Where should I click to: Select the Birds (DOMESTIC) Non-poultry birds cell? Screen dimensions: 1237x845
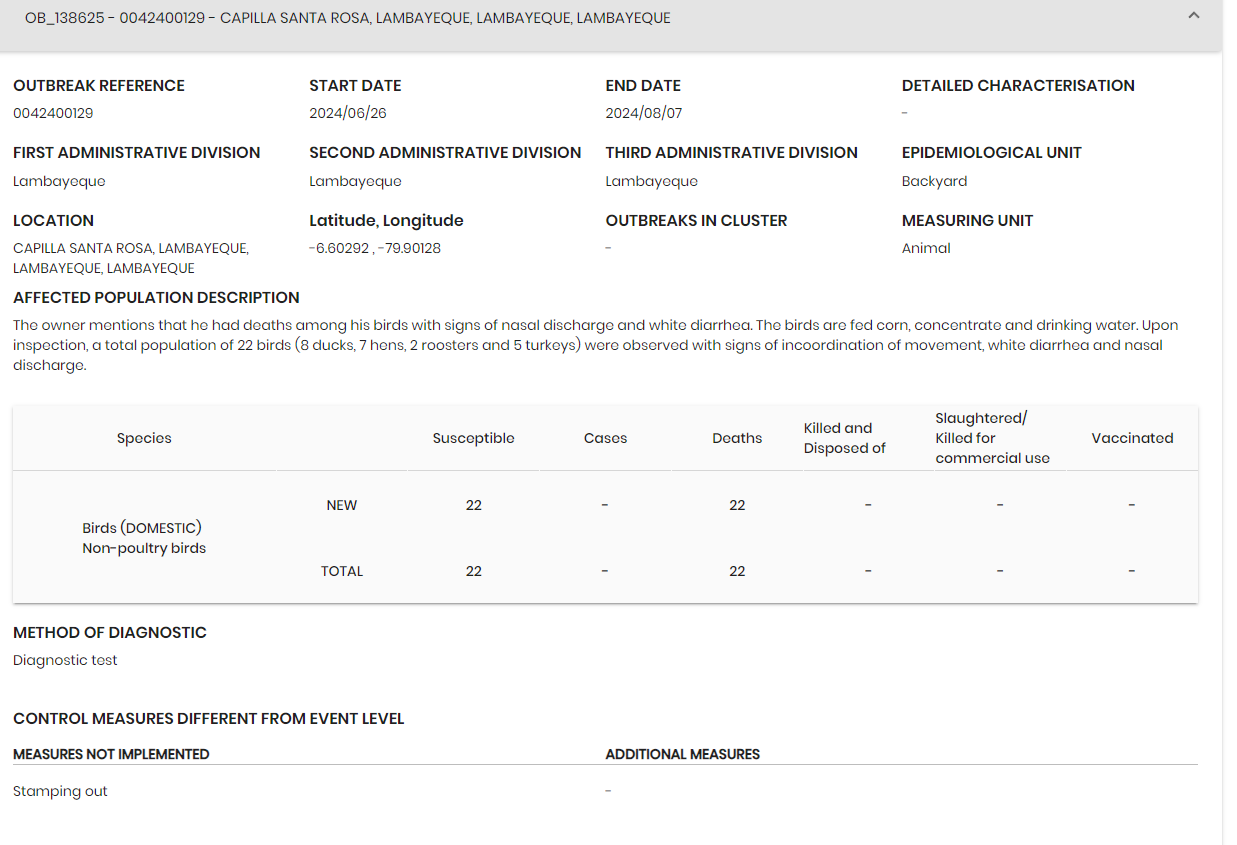[x=144, y=538]
